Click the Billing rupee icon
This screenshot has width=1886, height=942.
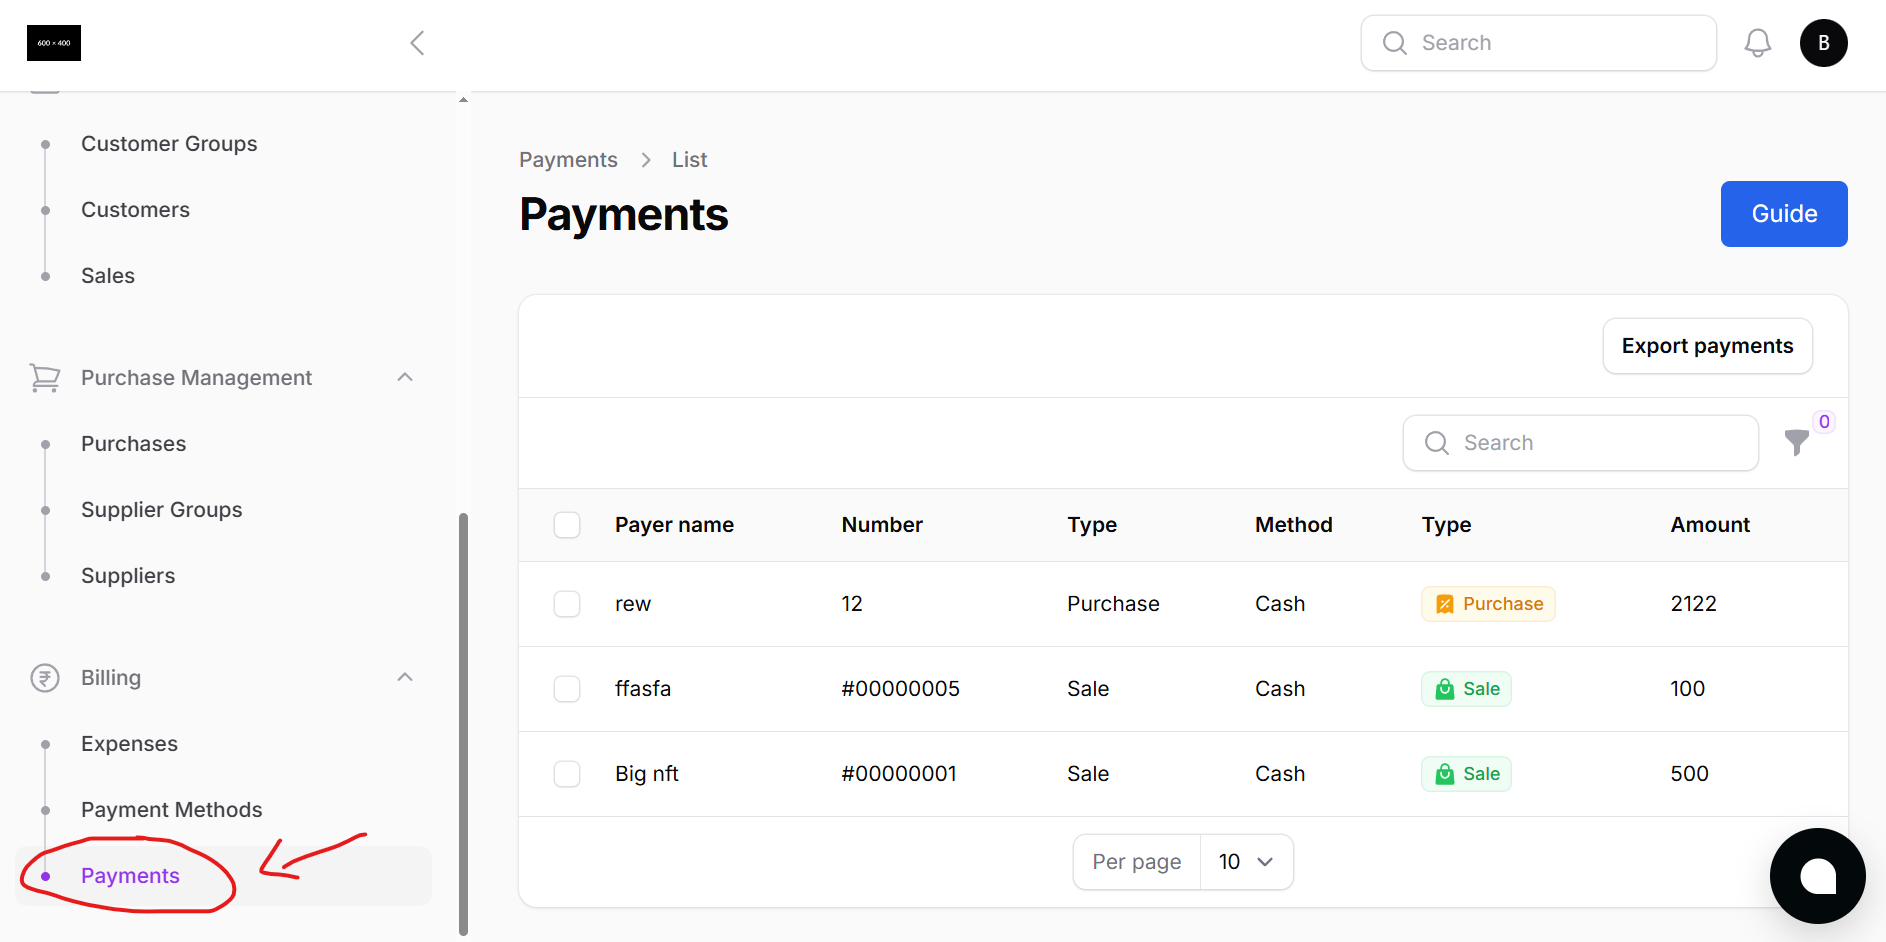click(44, 677)
